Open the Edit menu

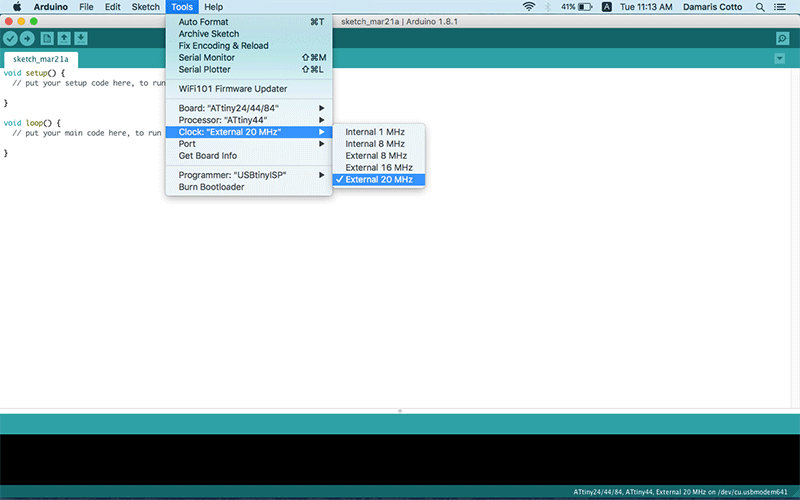click(x=112, y=7)
